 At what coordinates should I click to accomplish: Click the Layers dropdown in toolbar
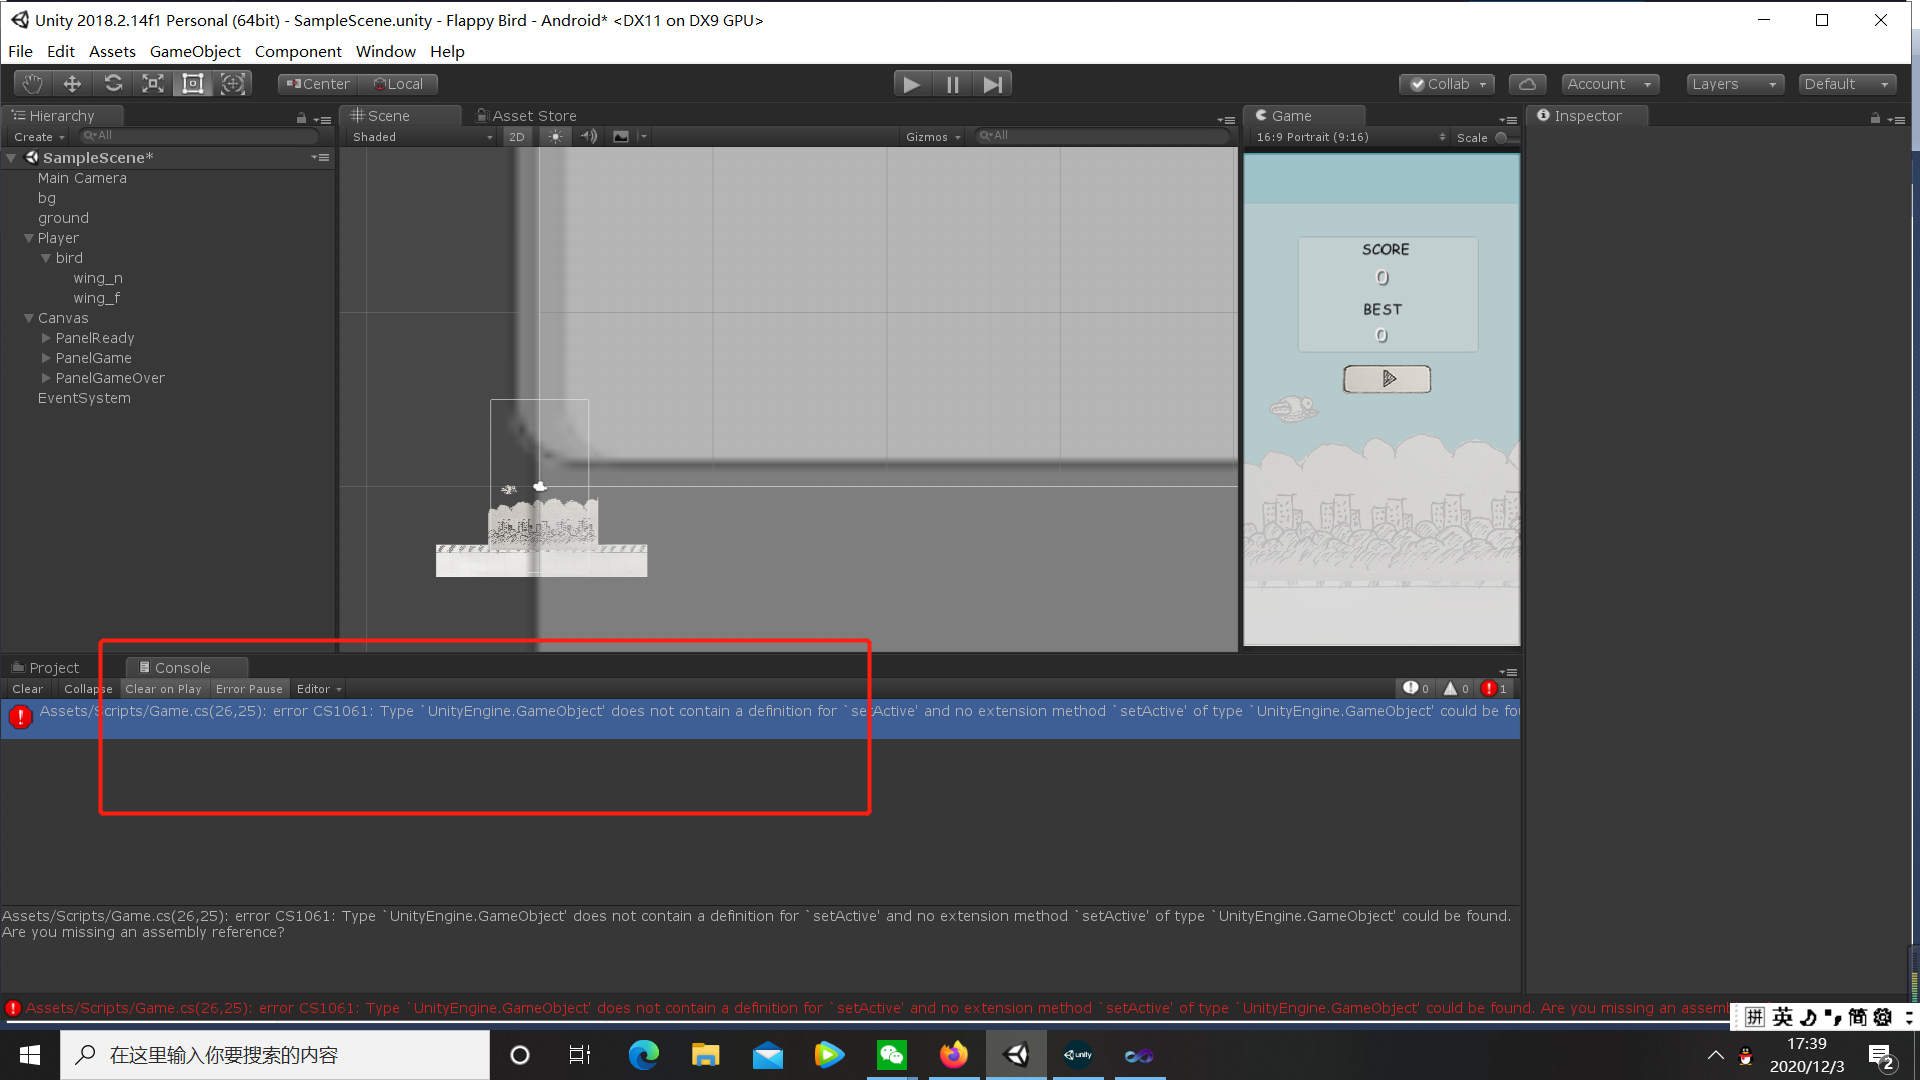pyautogui.click(x=1733, y=83)
